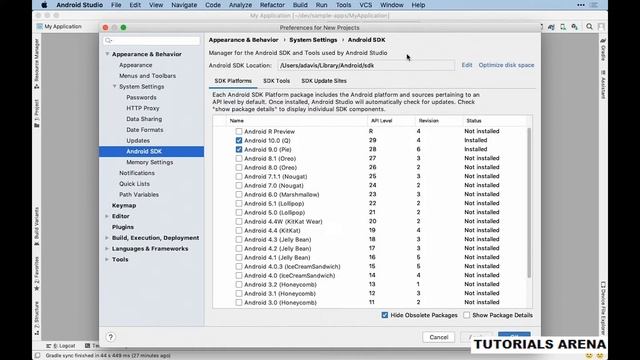Select HTTP Proxy tree item

(142, 108)
